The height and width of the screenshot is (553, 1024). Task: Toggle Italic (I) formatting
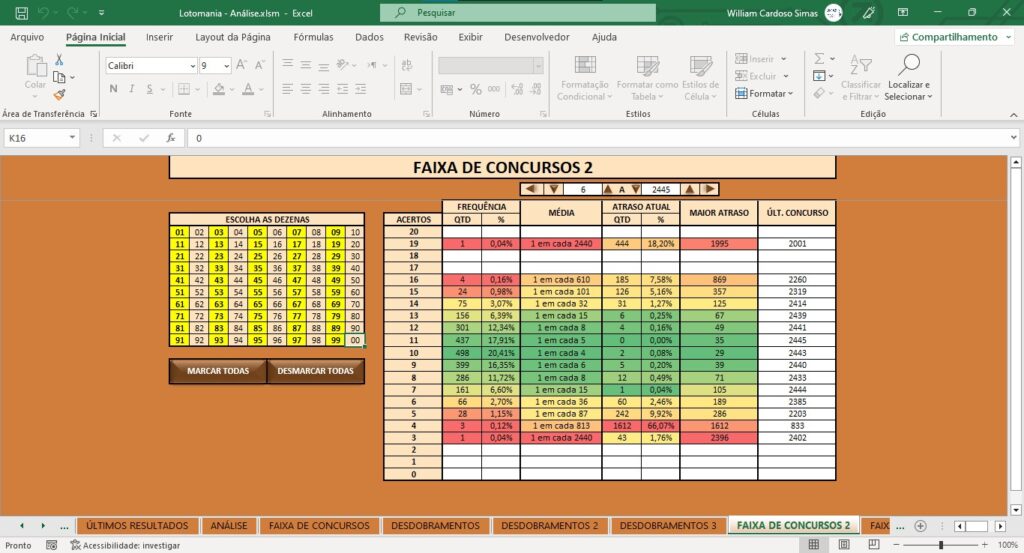tap(131, 89)
